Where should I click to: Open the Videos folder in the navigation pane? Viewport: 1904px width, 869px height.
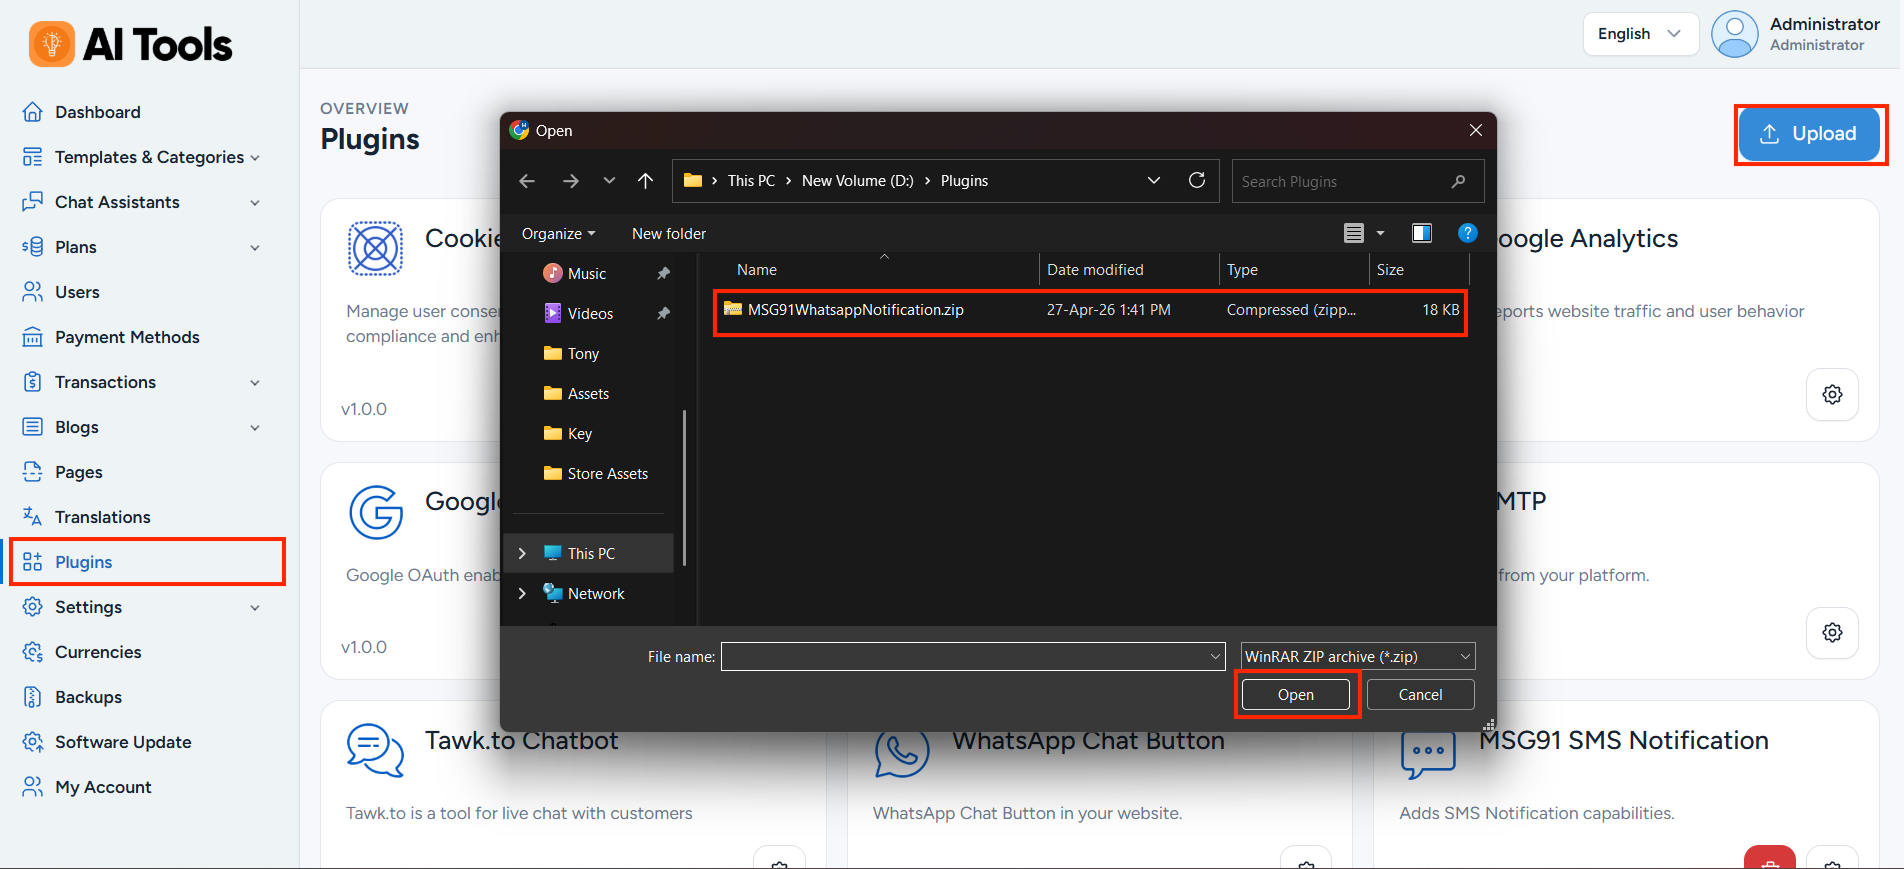pyautogui.click(x=590, y=313)
